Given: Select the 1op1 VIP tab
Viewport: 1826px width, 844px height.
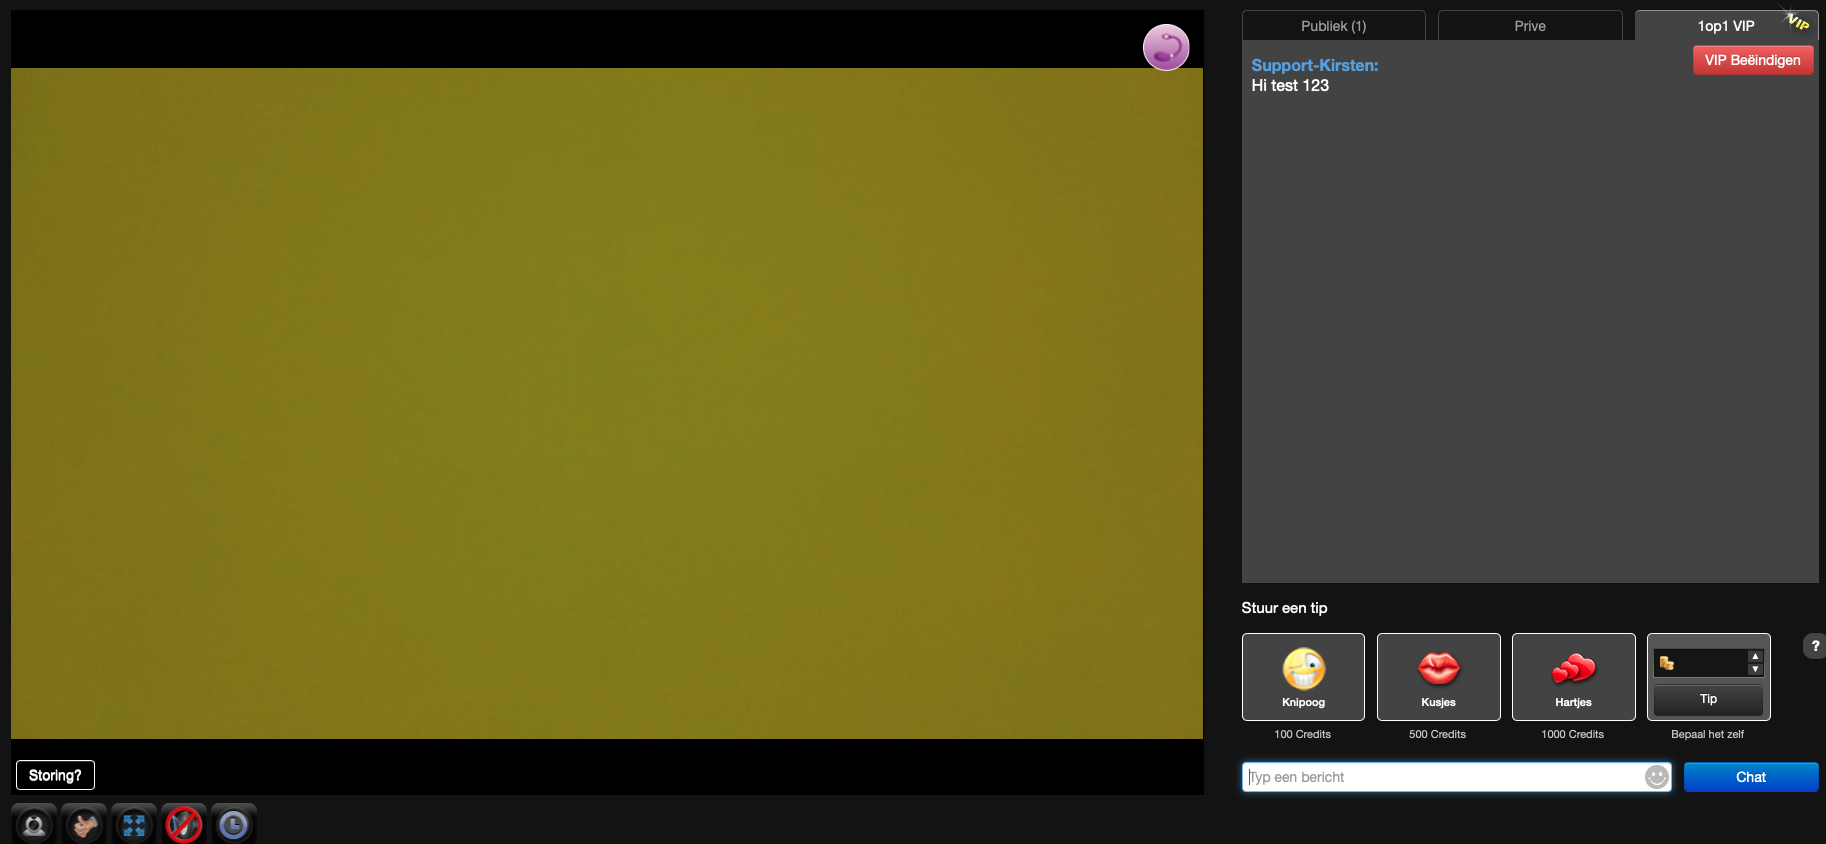Looking at the screenshot, I should 1725,26.
